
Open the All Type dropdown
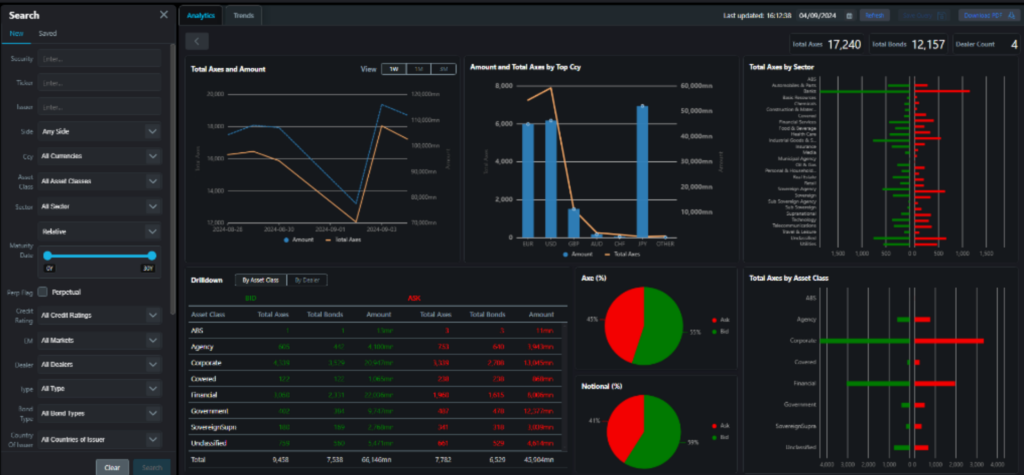tap(99, 389)
